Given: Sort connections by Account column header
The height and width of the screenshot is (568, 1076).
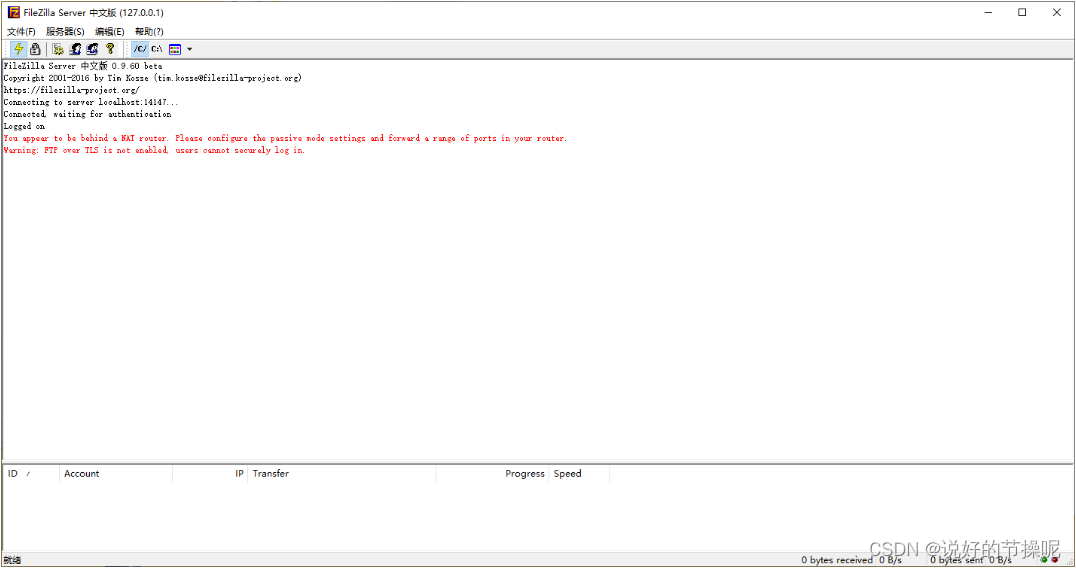Looking at the screenshot, I should (116, 474).
